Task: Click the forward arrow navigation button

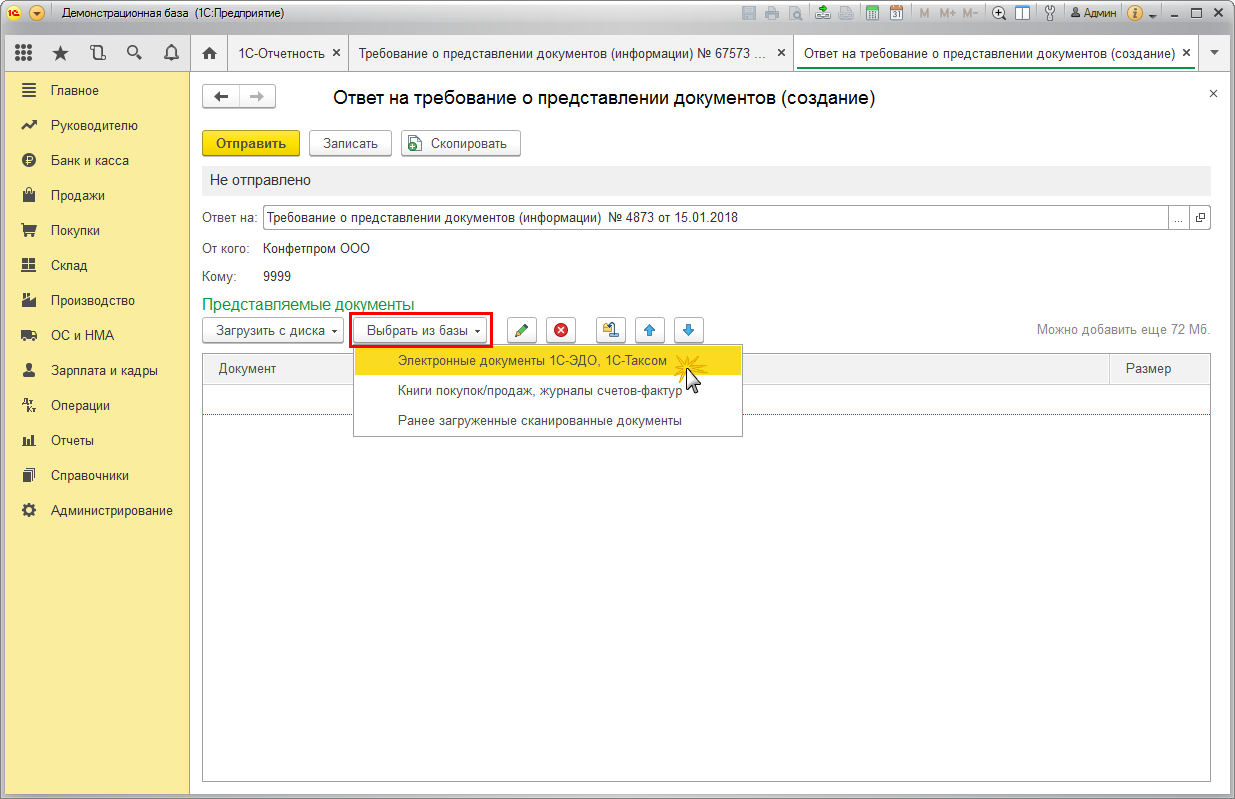Action: click(x=257, y=97)
